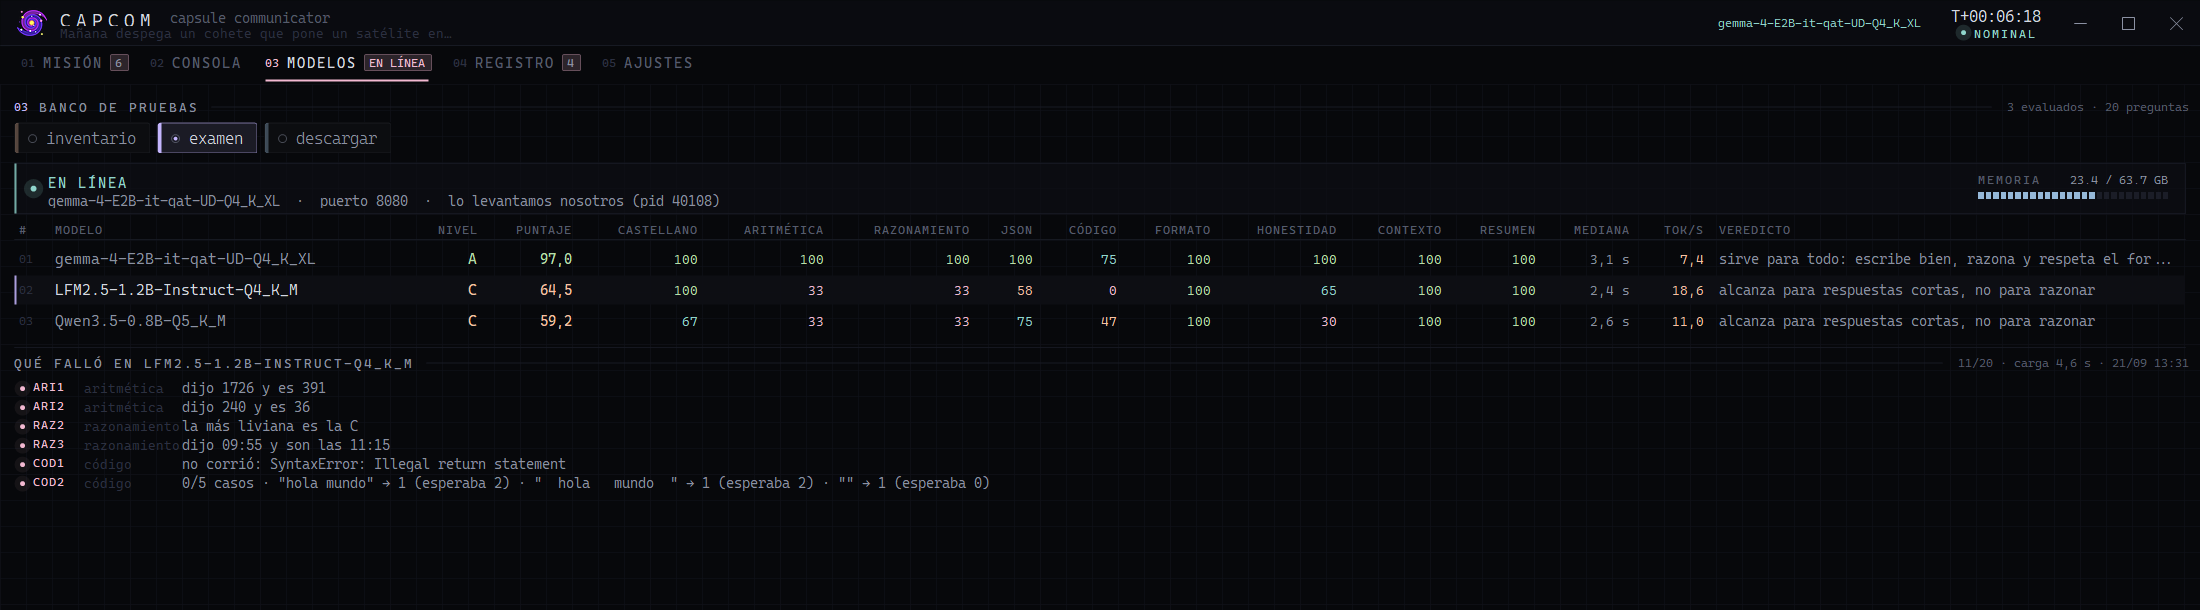Click the red dot beside RAZ3
This screenshot has height=610, width=2200.
coord(23,445)
